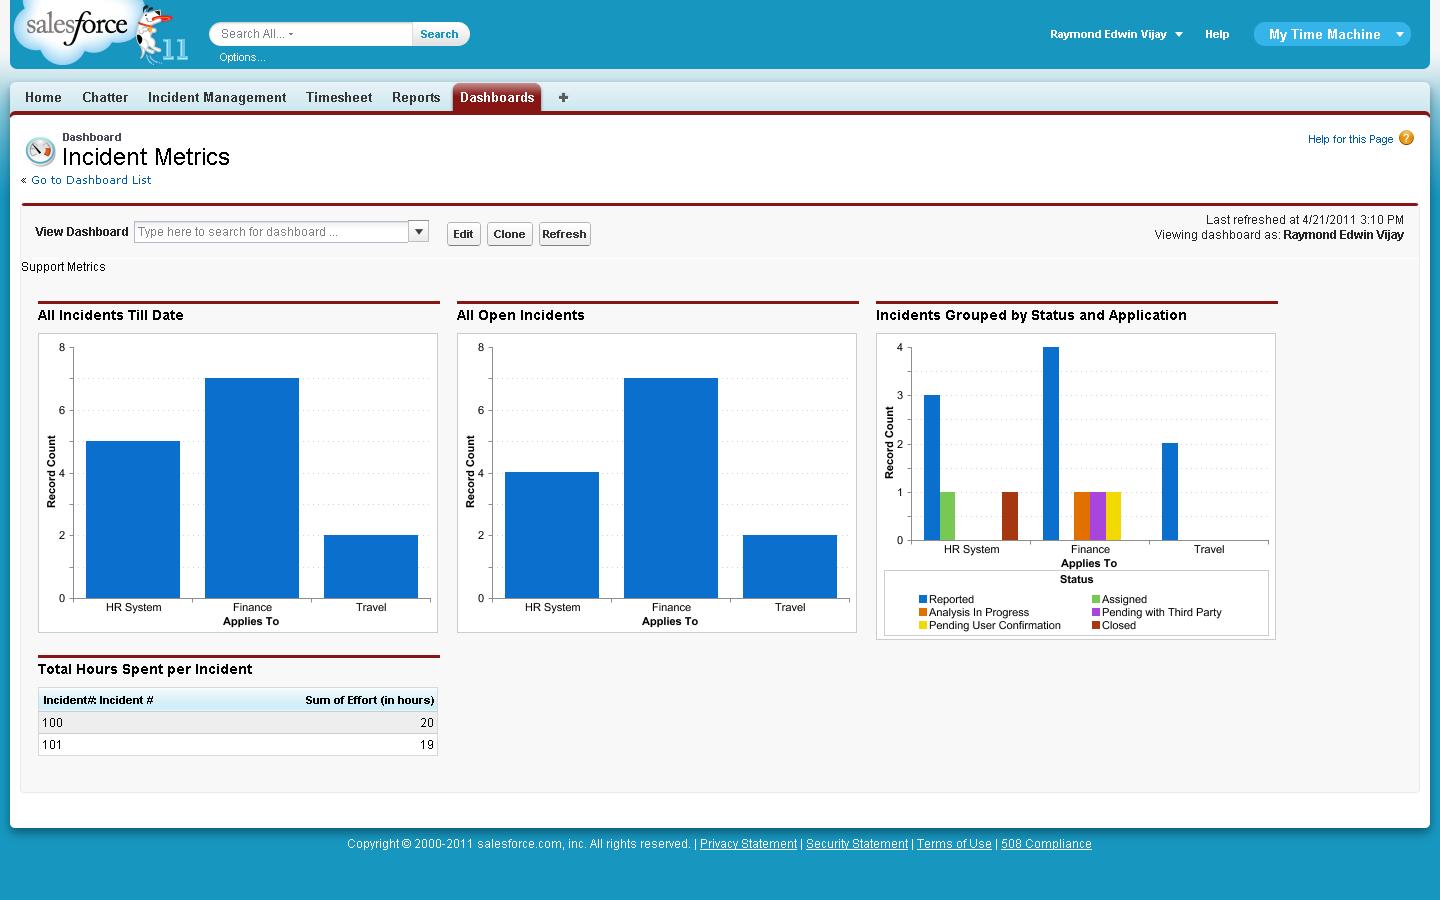
Task: Open the Security Statement link
Action: [857, 844]
